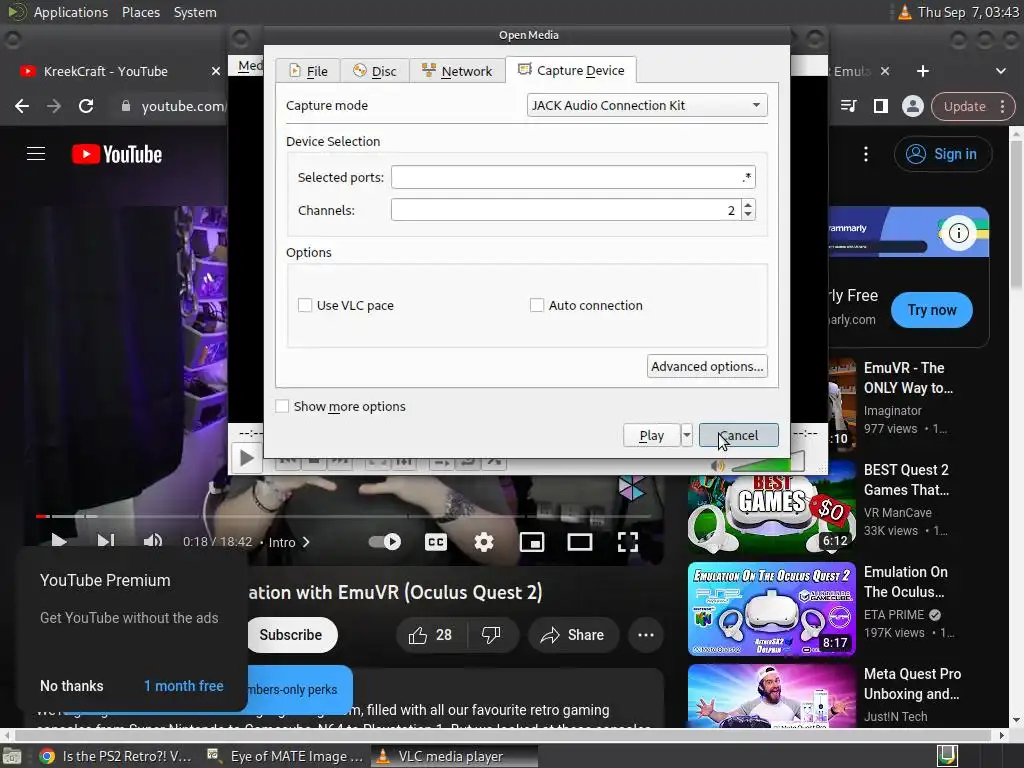
Task: Close the KreekCraft YouTube browser tab
Action: tap(216, 71)
